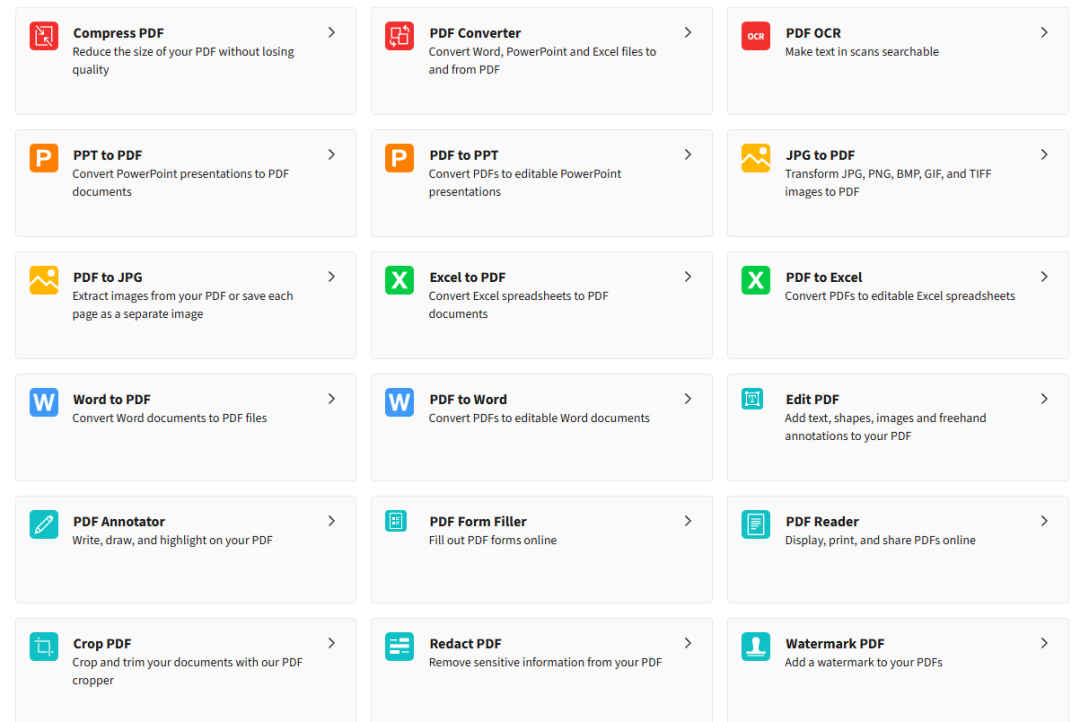
Task: Click the Watermark PDF stamp icon
Action: pos(755,646)
